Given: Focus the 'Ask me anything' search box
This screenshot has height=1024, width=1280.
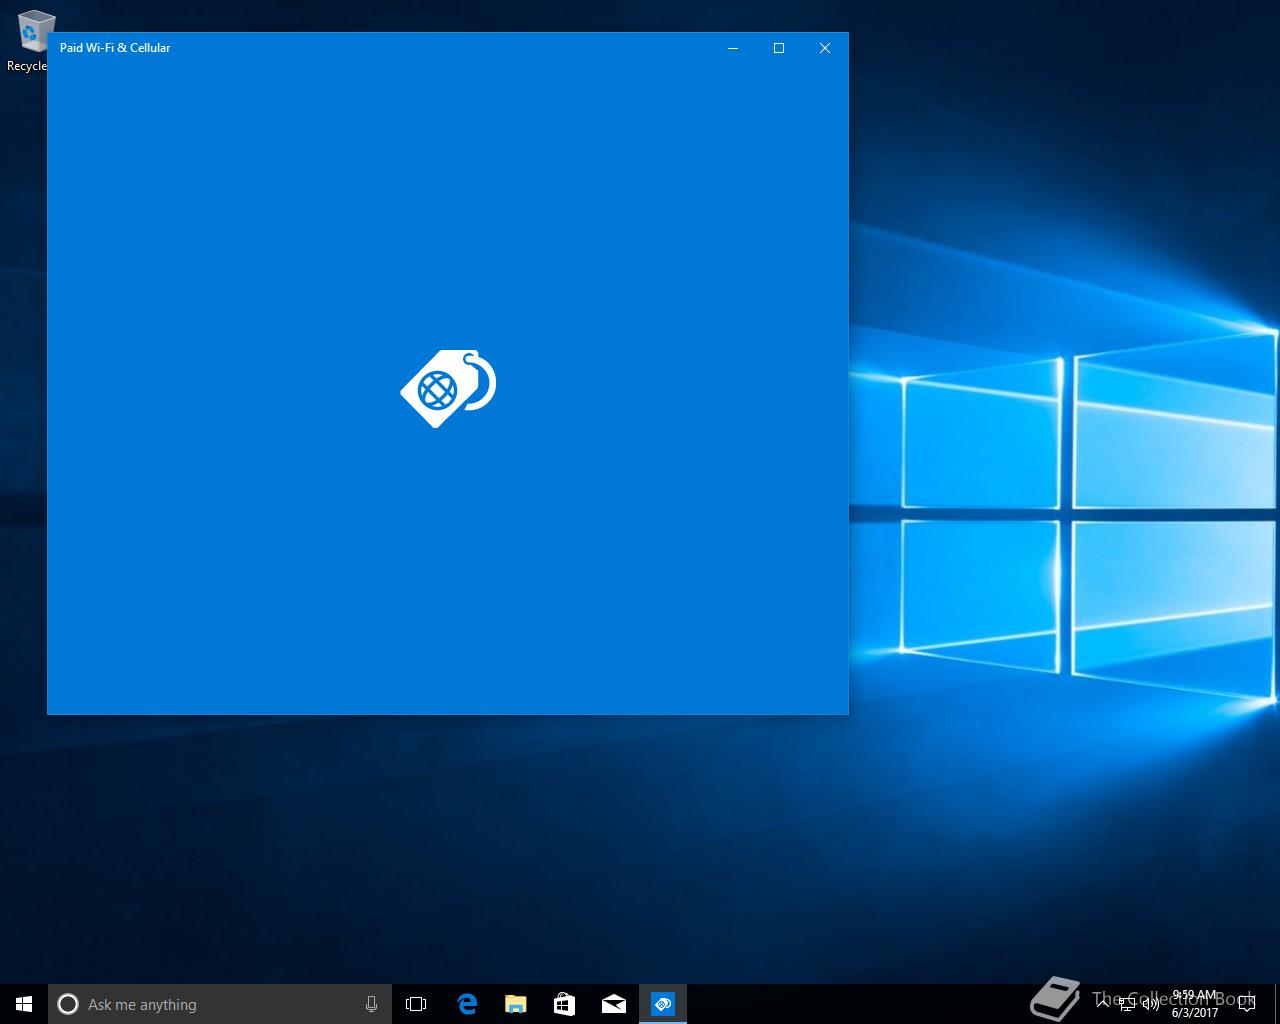Looking at the screenshot, I should coord(220,1004).
